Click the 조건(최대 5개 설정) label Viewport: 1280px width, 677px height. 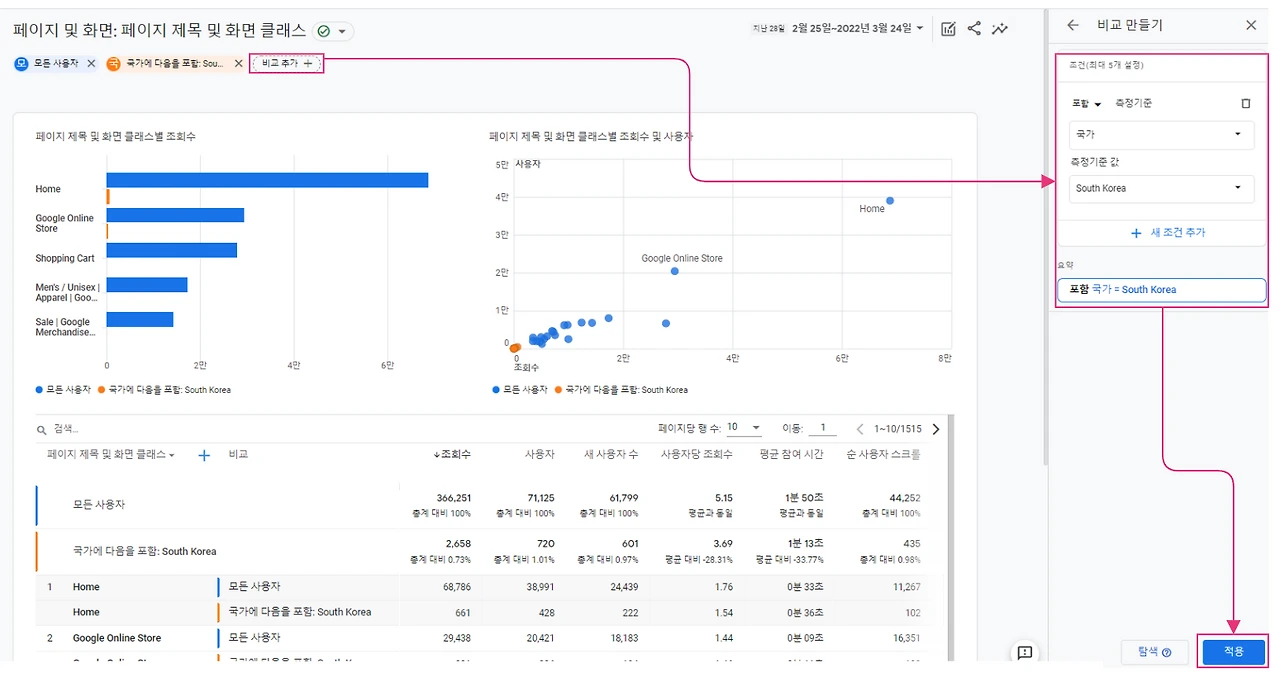tap(1106, 65)
